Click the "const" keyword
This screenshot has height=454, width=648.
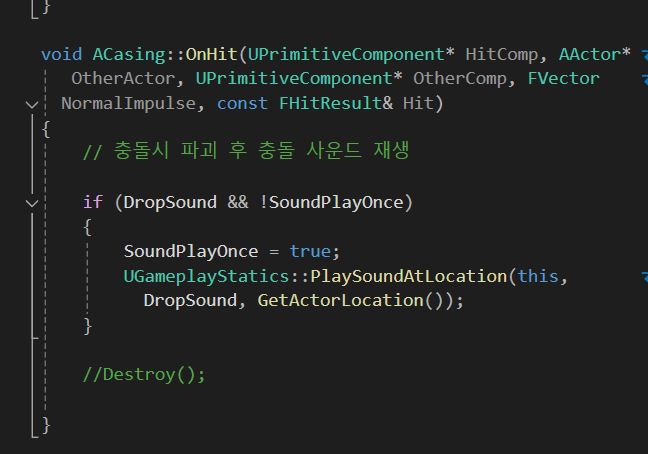[x=242, y=103]
